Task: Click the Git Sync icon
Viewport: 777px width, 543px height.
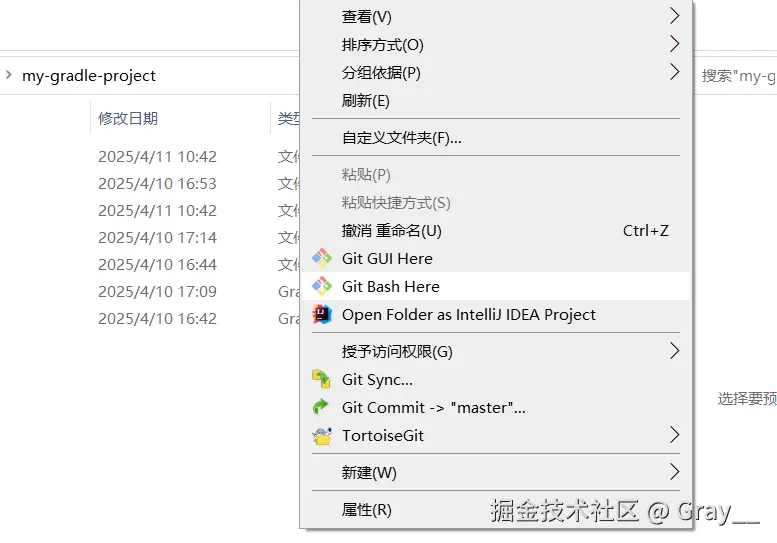Action: coord(321,379)
